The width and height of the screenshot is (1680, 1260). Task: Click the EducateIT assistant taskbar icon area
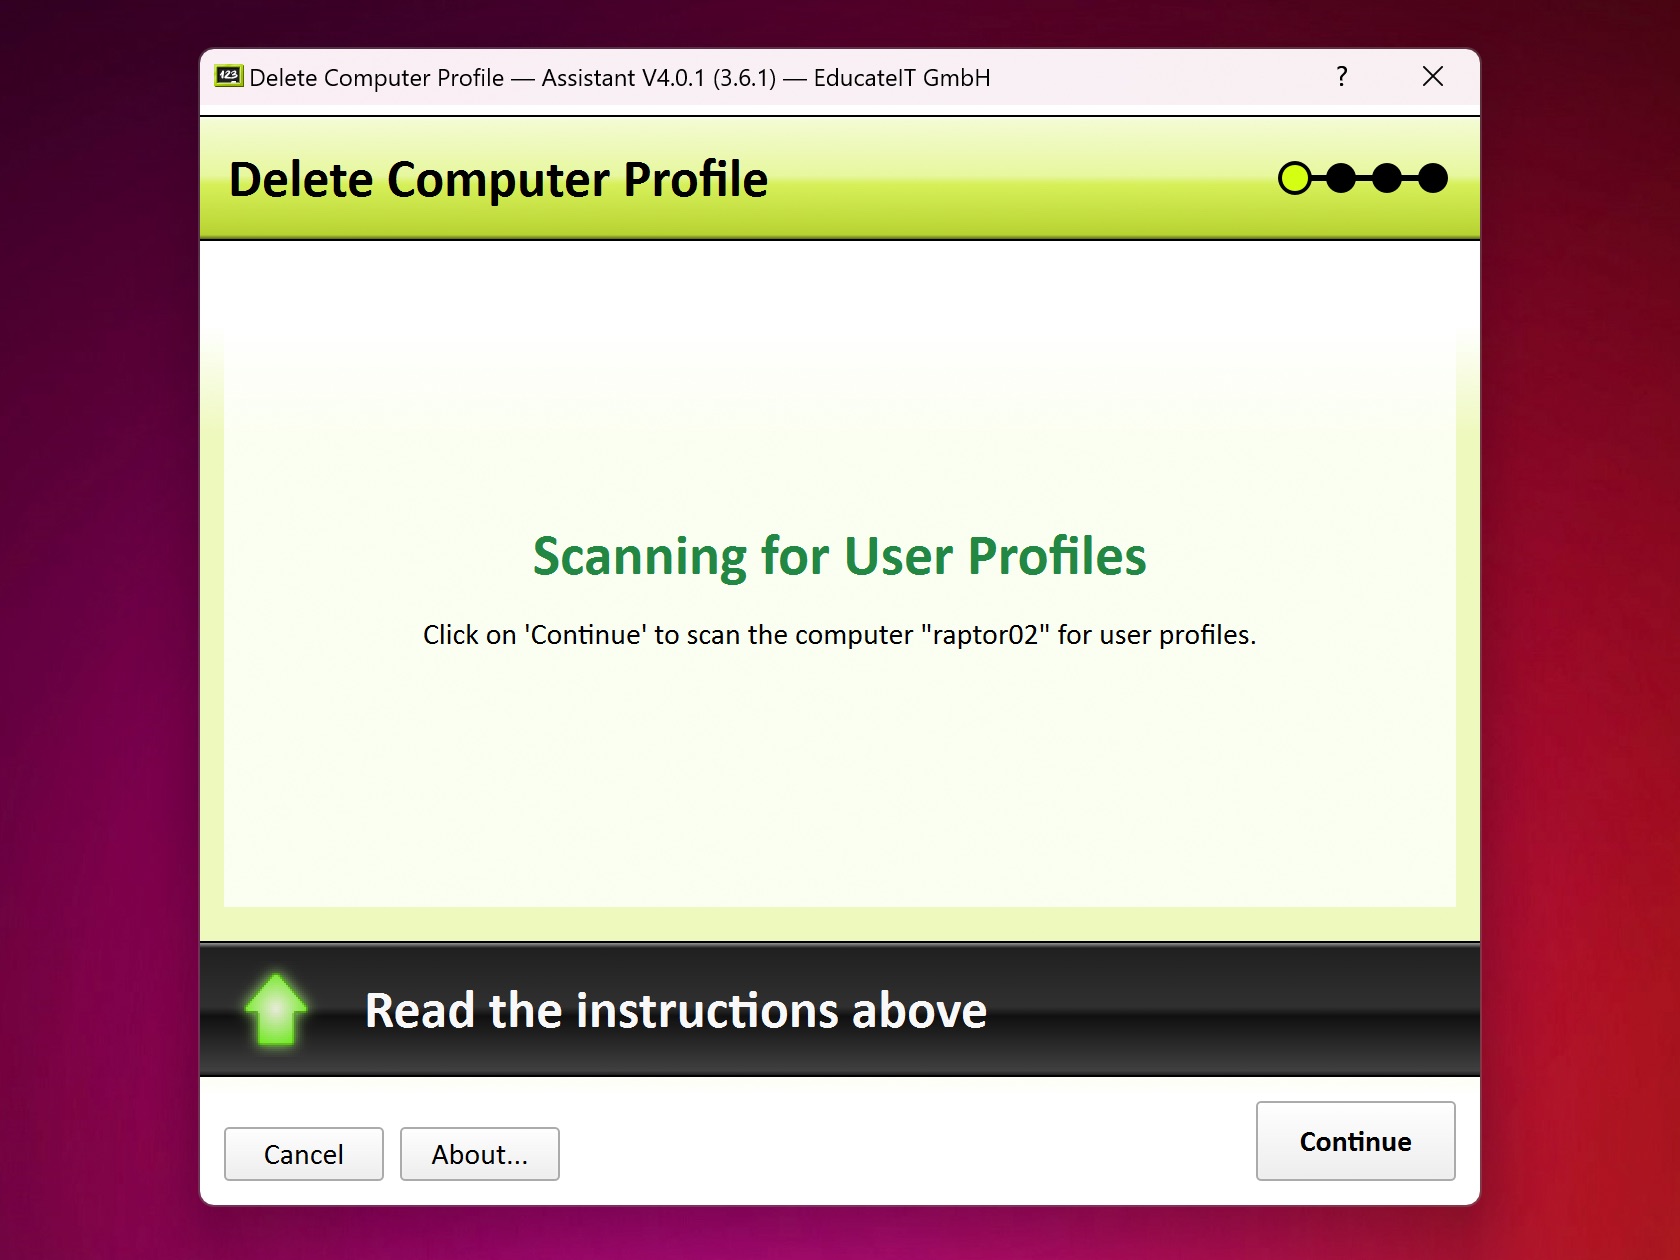(228, 76)
